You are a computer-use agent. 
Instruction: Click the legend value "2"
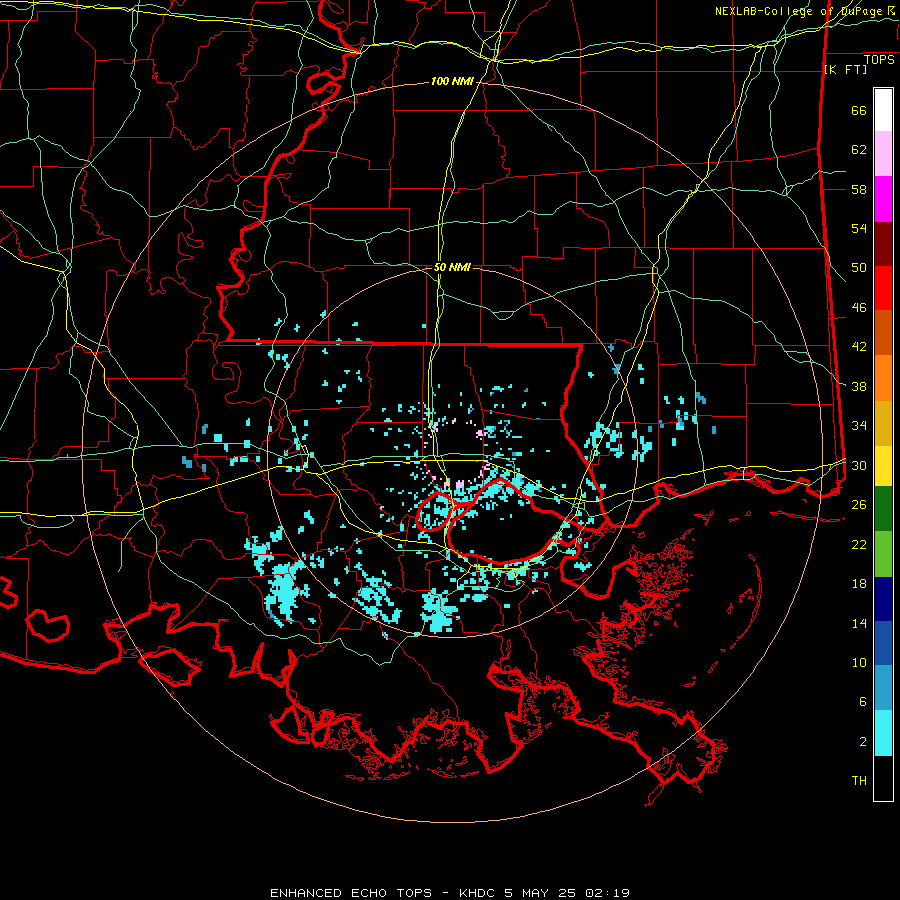(863, 742)
